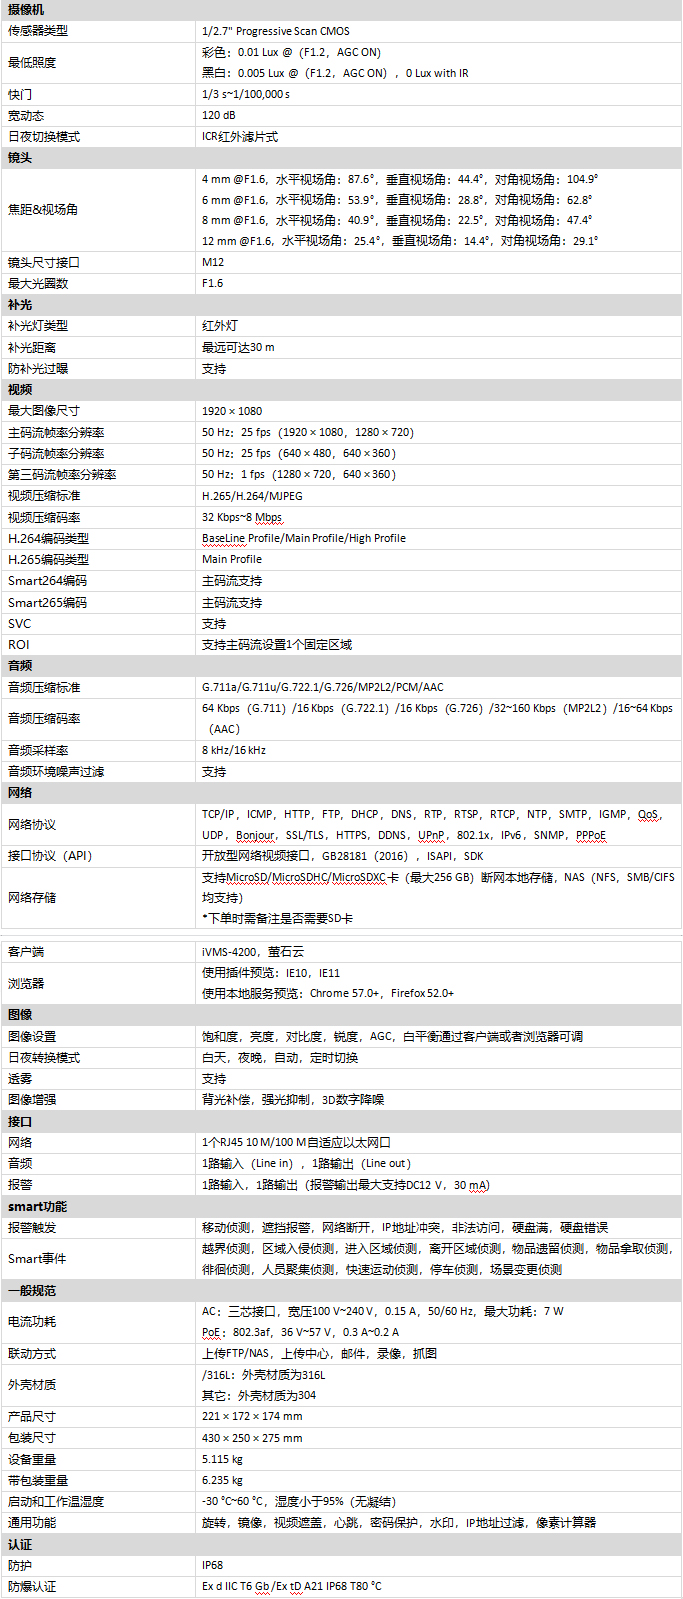The width and height of the screenshot is (683, 1599).
Task: Click the smart功能 section header
Action: [x=37, y=1206]
